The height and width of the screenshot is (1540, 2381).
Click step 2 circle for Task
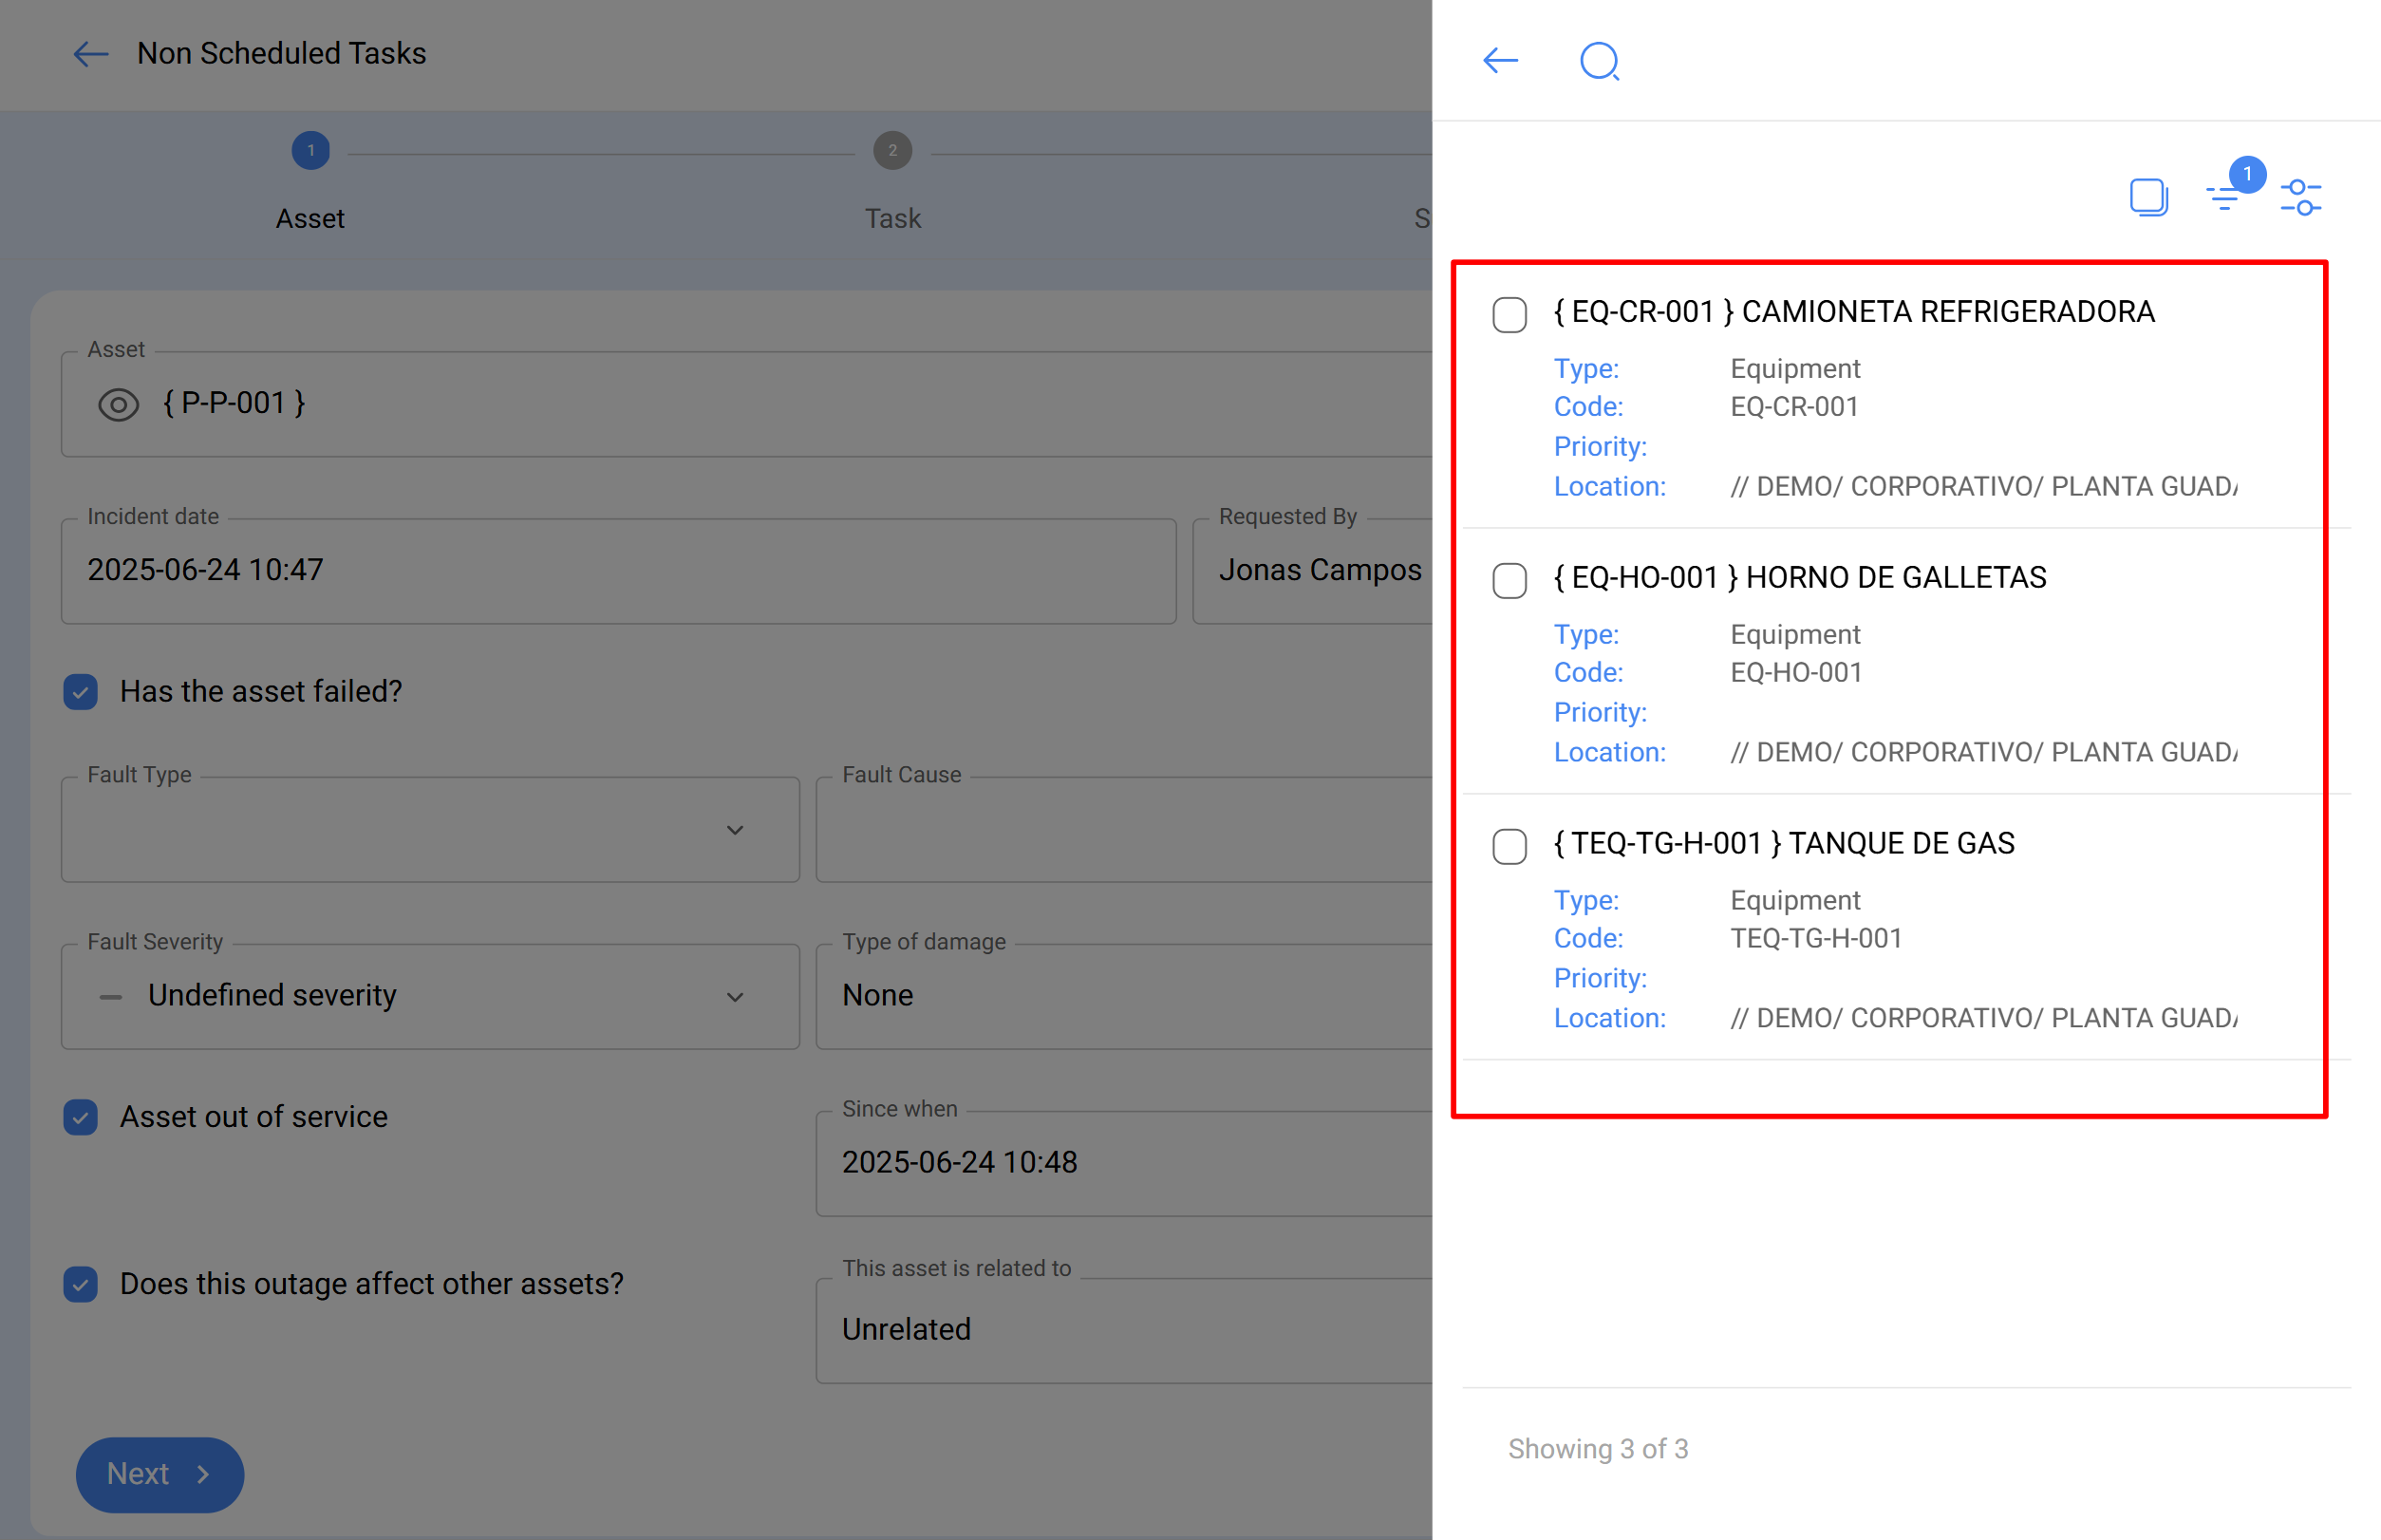pyautogui.click(x=892, y=151)
